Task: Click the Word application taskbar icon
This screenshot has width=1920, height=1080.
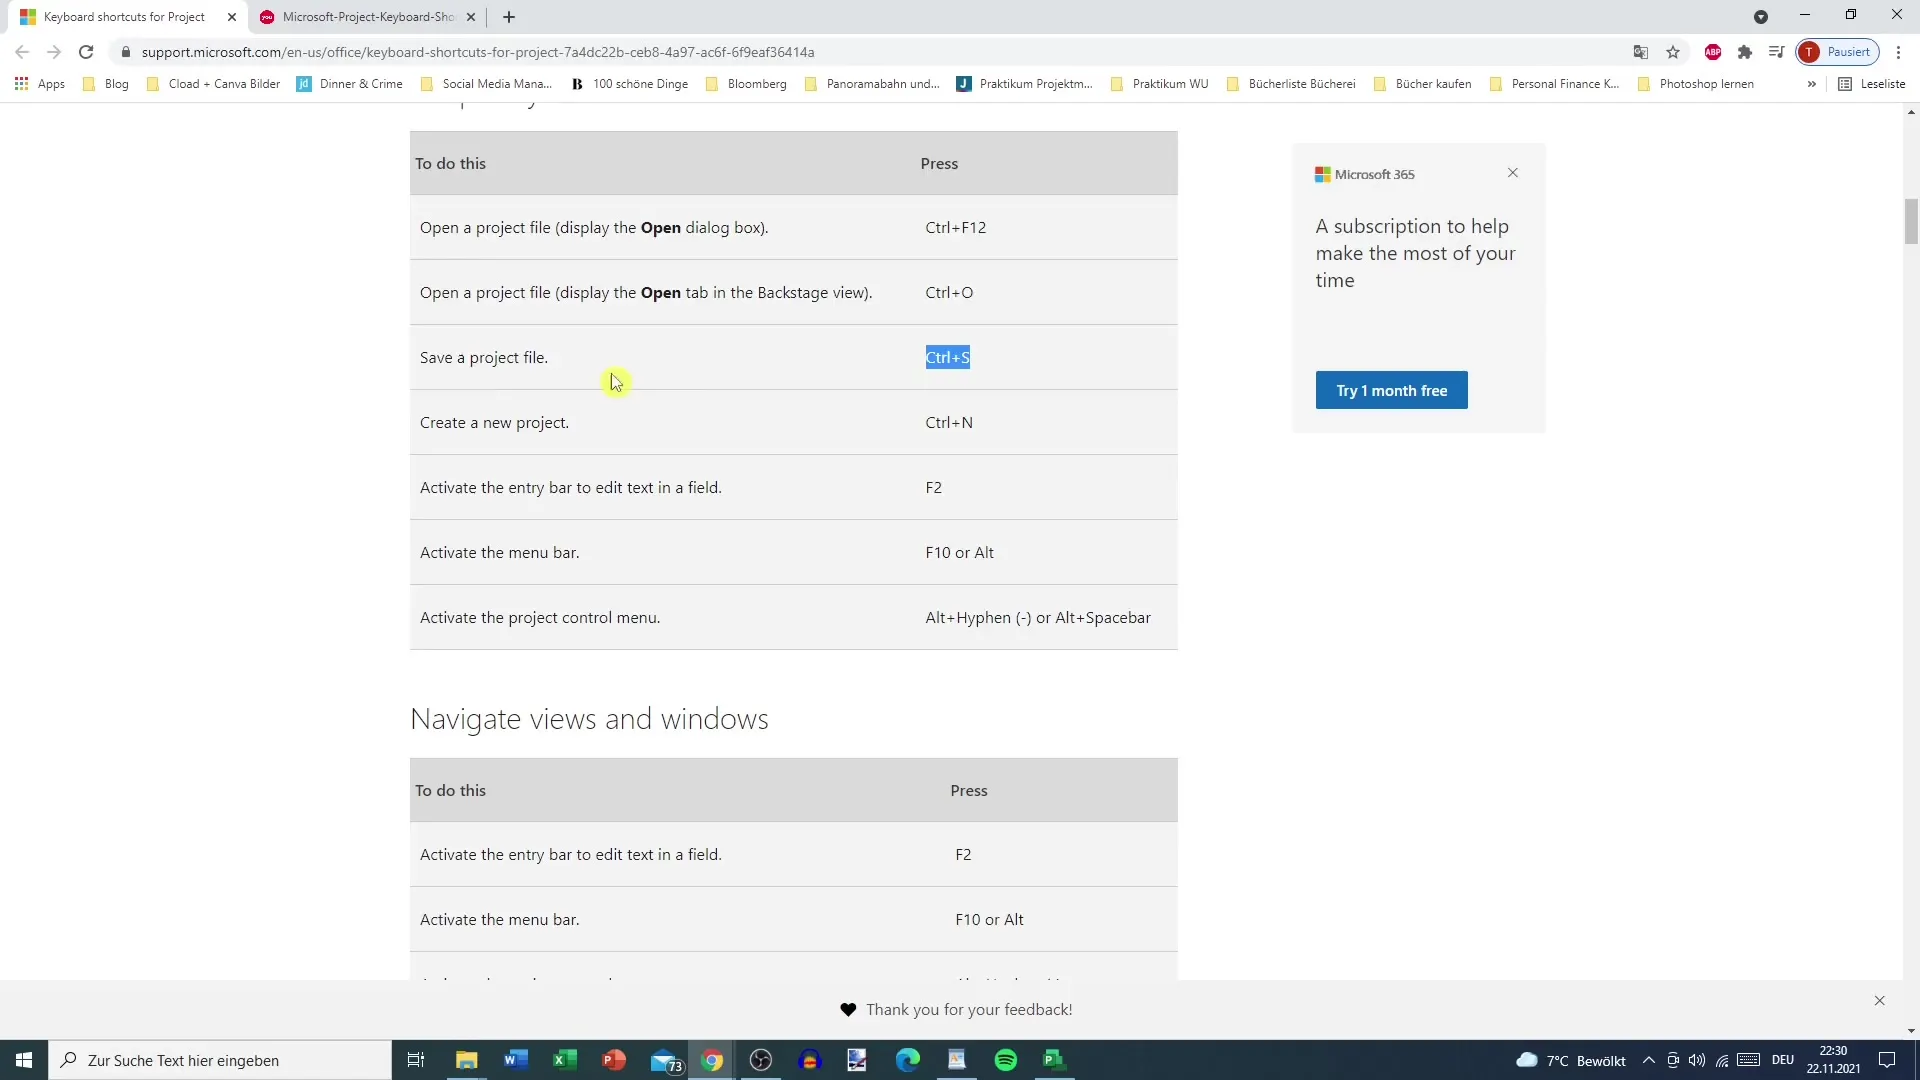Action: 514,1060
